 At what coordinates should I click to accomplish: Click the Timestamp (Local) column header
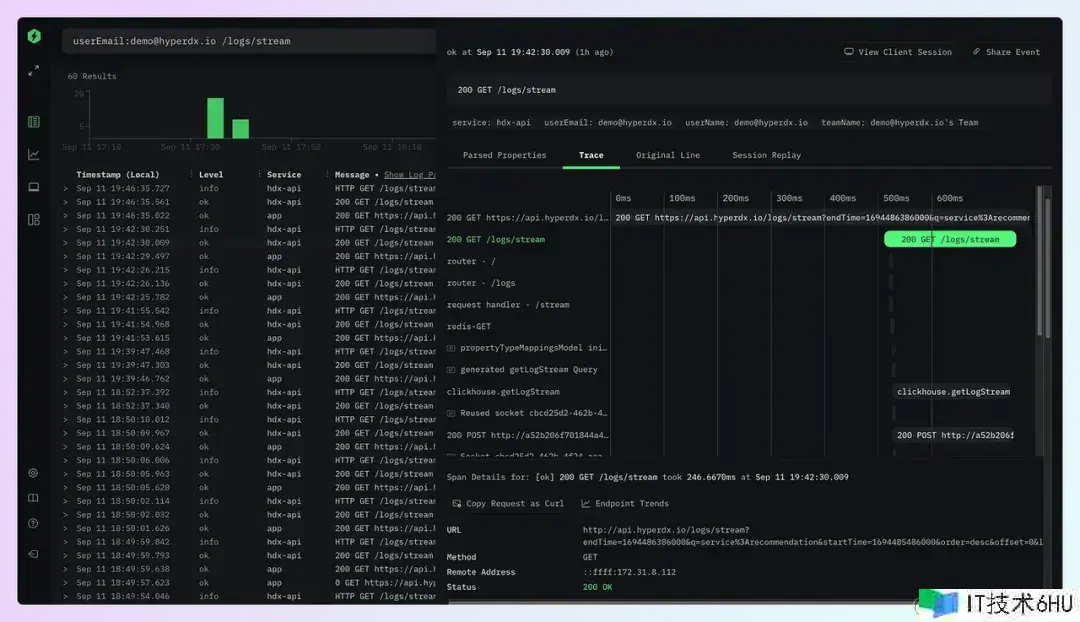tap(117, 175)
